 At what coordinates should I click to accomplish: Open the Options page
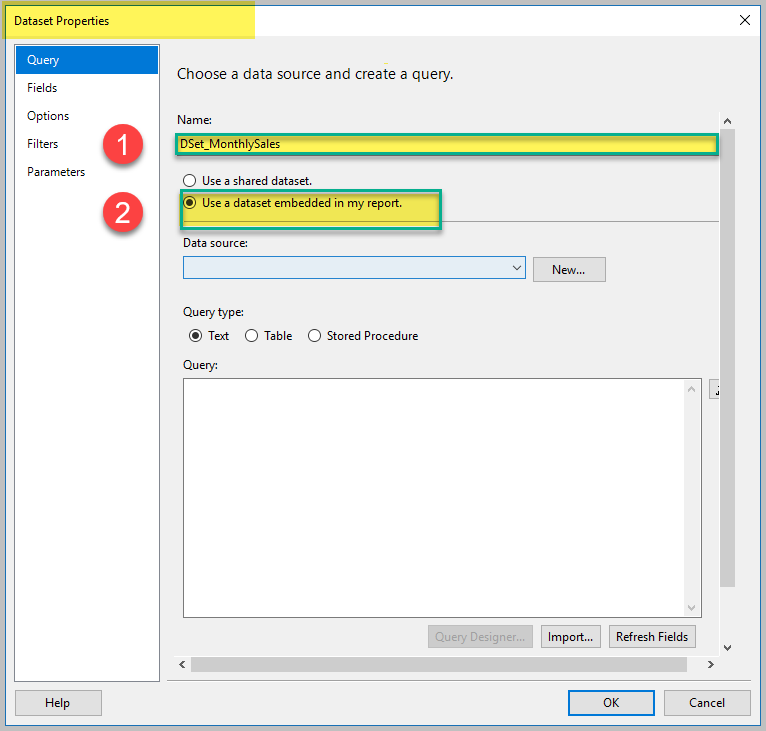87,116
